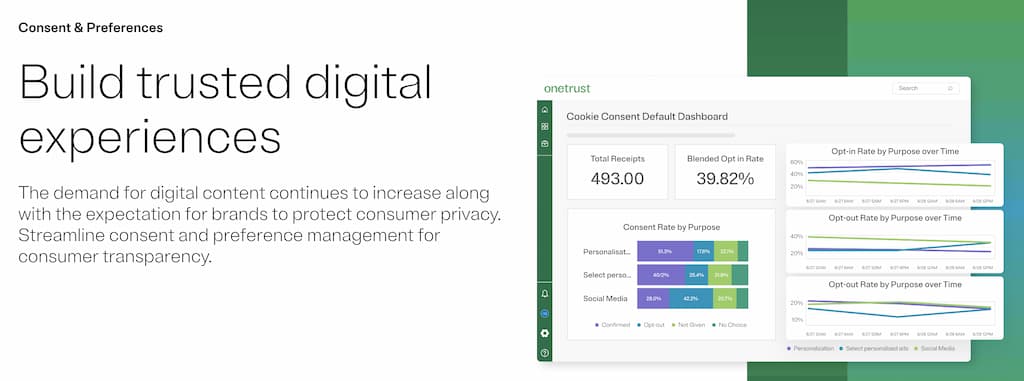Toggle the No Choice legend item
Screen dimensions: 1024x381
[x=729, y=325]
